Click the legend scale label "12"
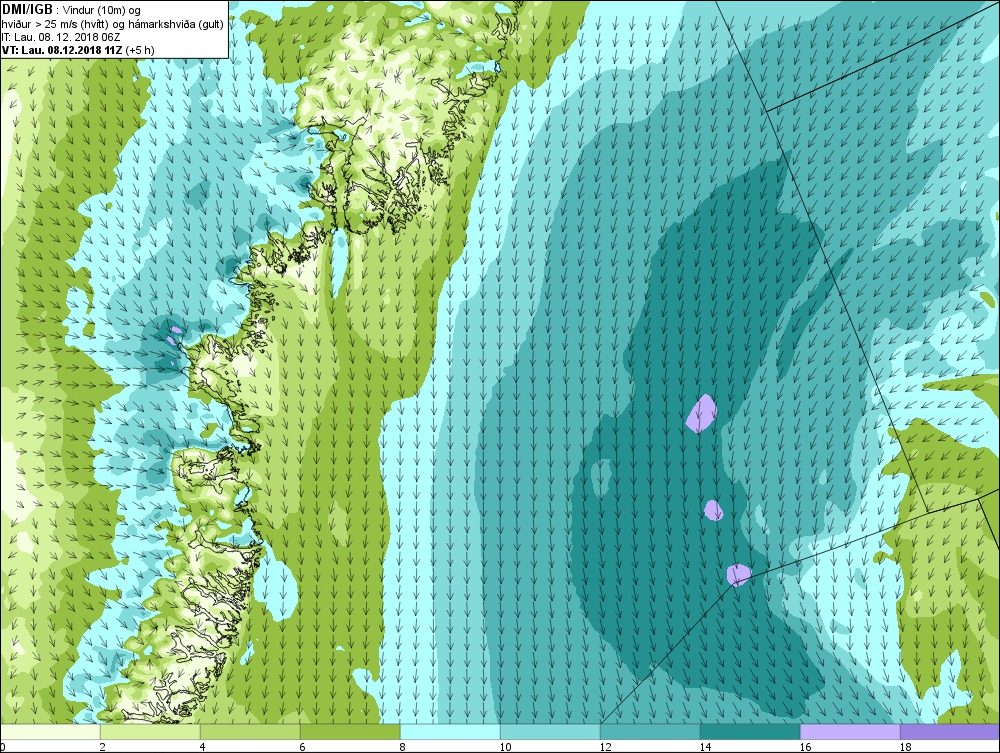Viewport: 1000px width, 753px height. 605,747
